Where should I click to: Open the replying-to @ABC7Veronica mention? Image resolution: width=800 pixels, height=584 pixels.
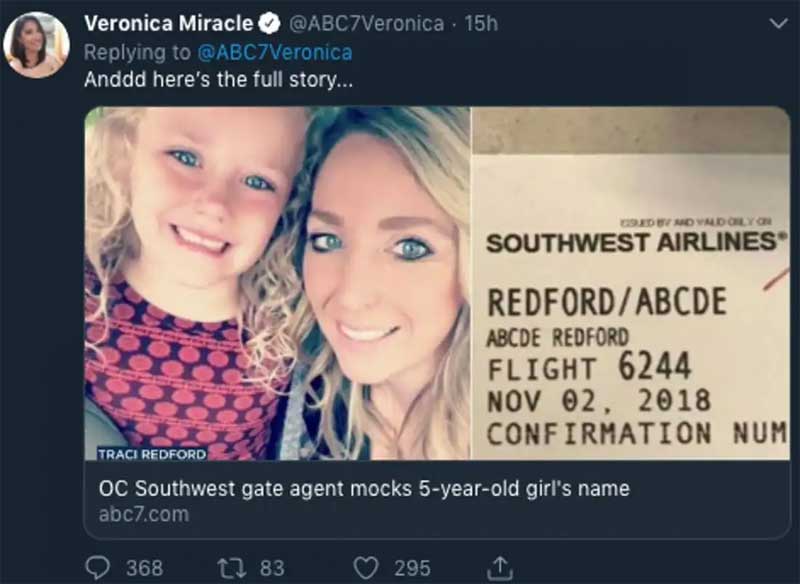[274, 53]
